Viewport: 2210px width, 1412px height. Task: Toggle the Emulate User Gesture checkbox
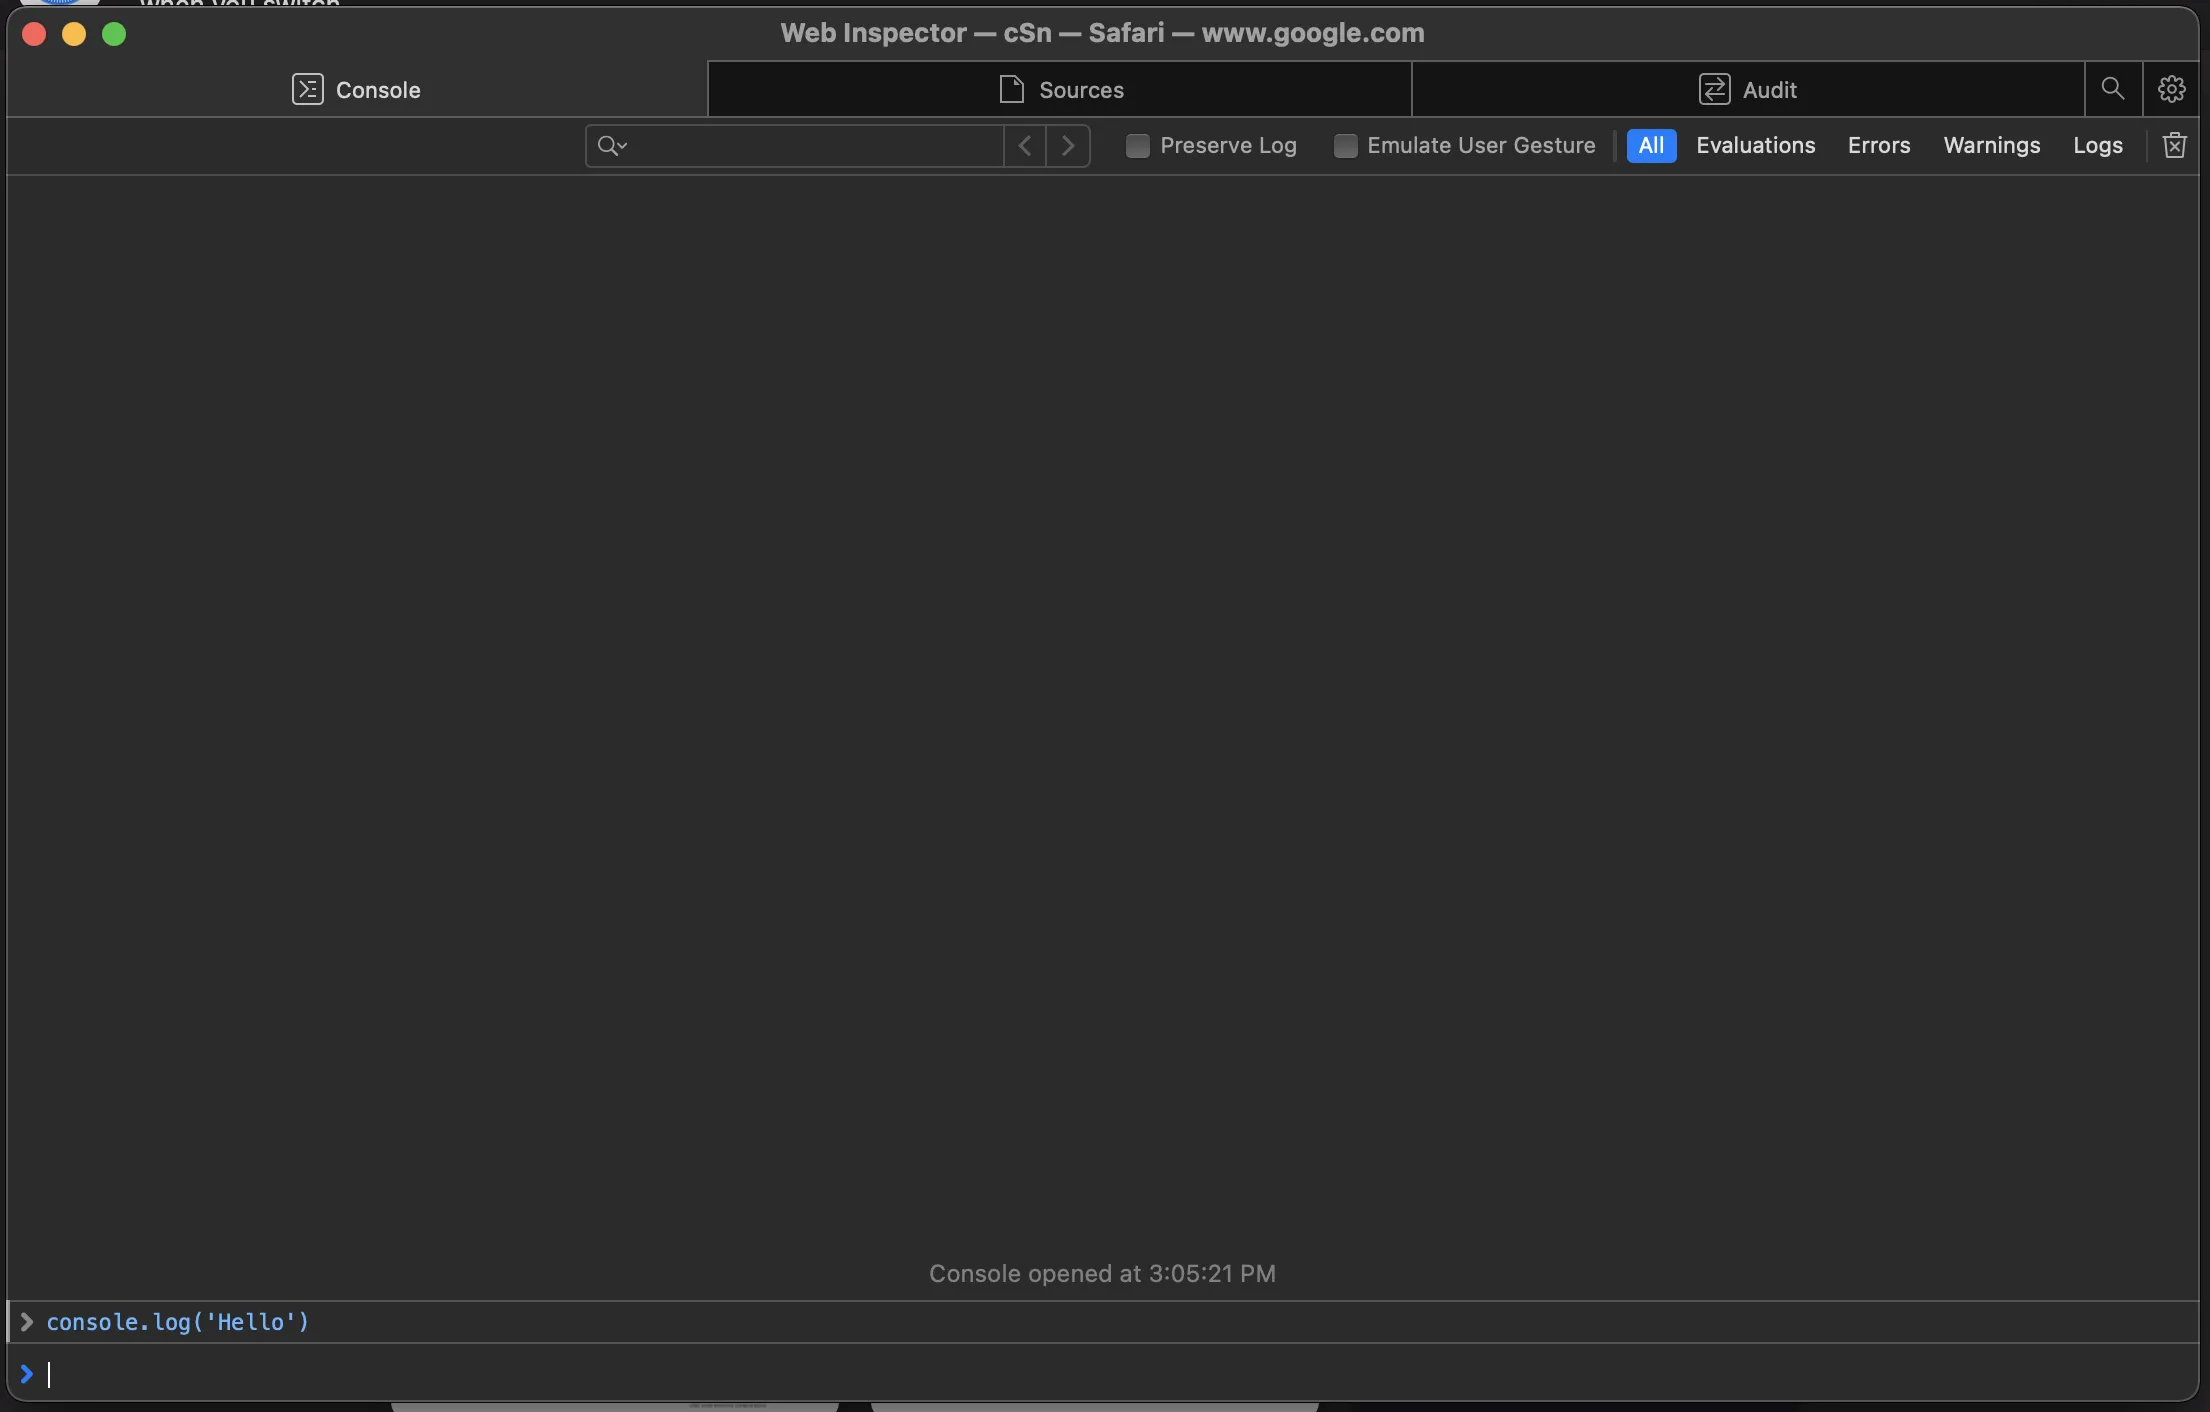tap(1345, 145)
